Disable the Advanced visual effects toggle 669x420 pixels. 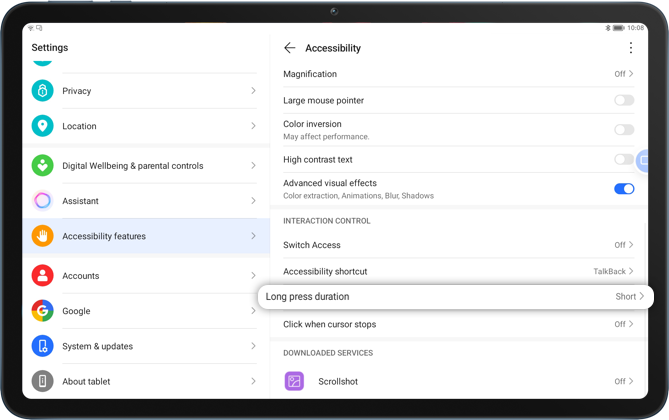pyautogui.click(x=624, y=188)
